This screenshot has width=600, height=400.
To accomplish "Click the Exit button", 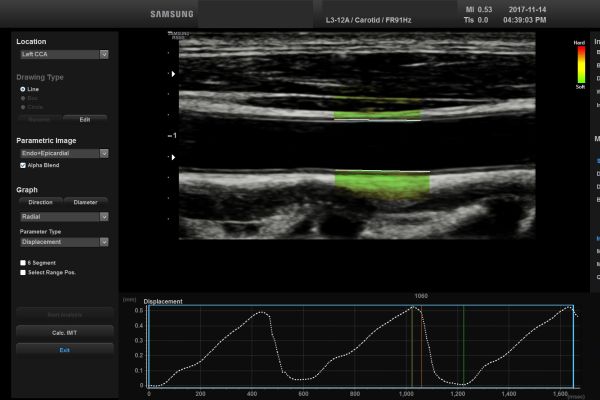I will [x=64, y=350].
